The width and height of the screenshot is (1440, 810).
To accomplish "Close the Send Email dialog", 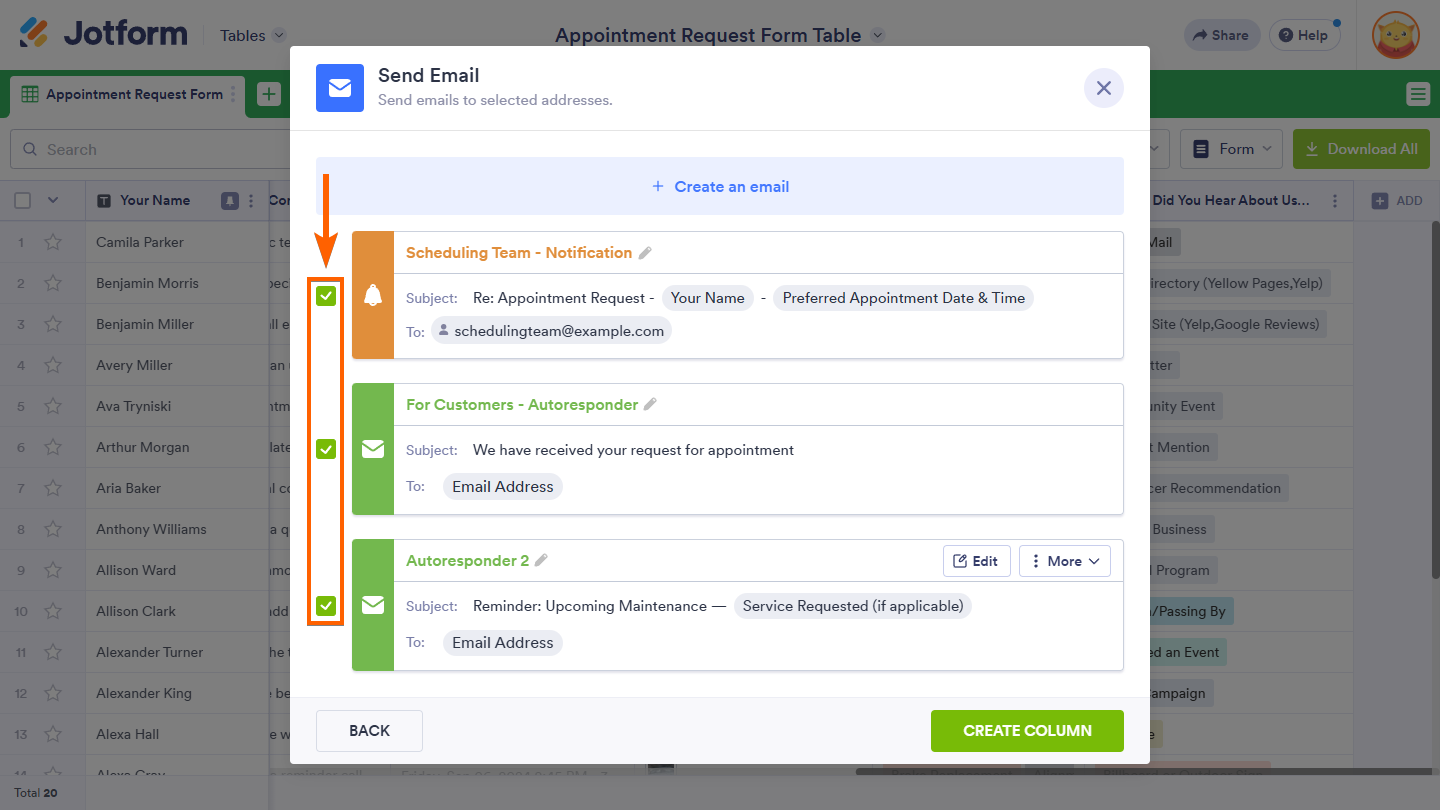I will 1103,88.
